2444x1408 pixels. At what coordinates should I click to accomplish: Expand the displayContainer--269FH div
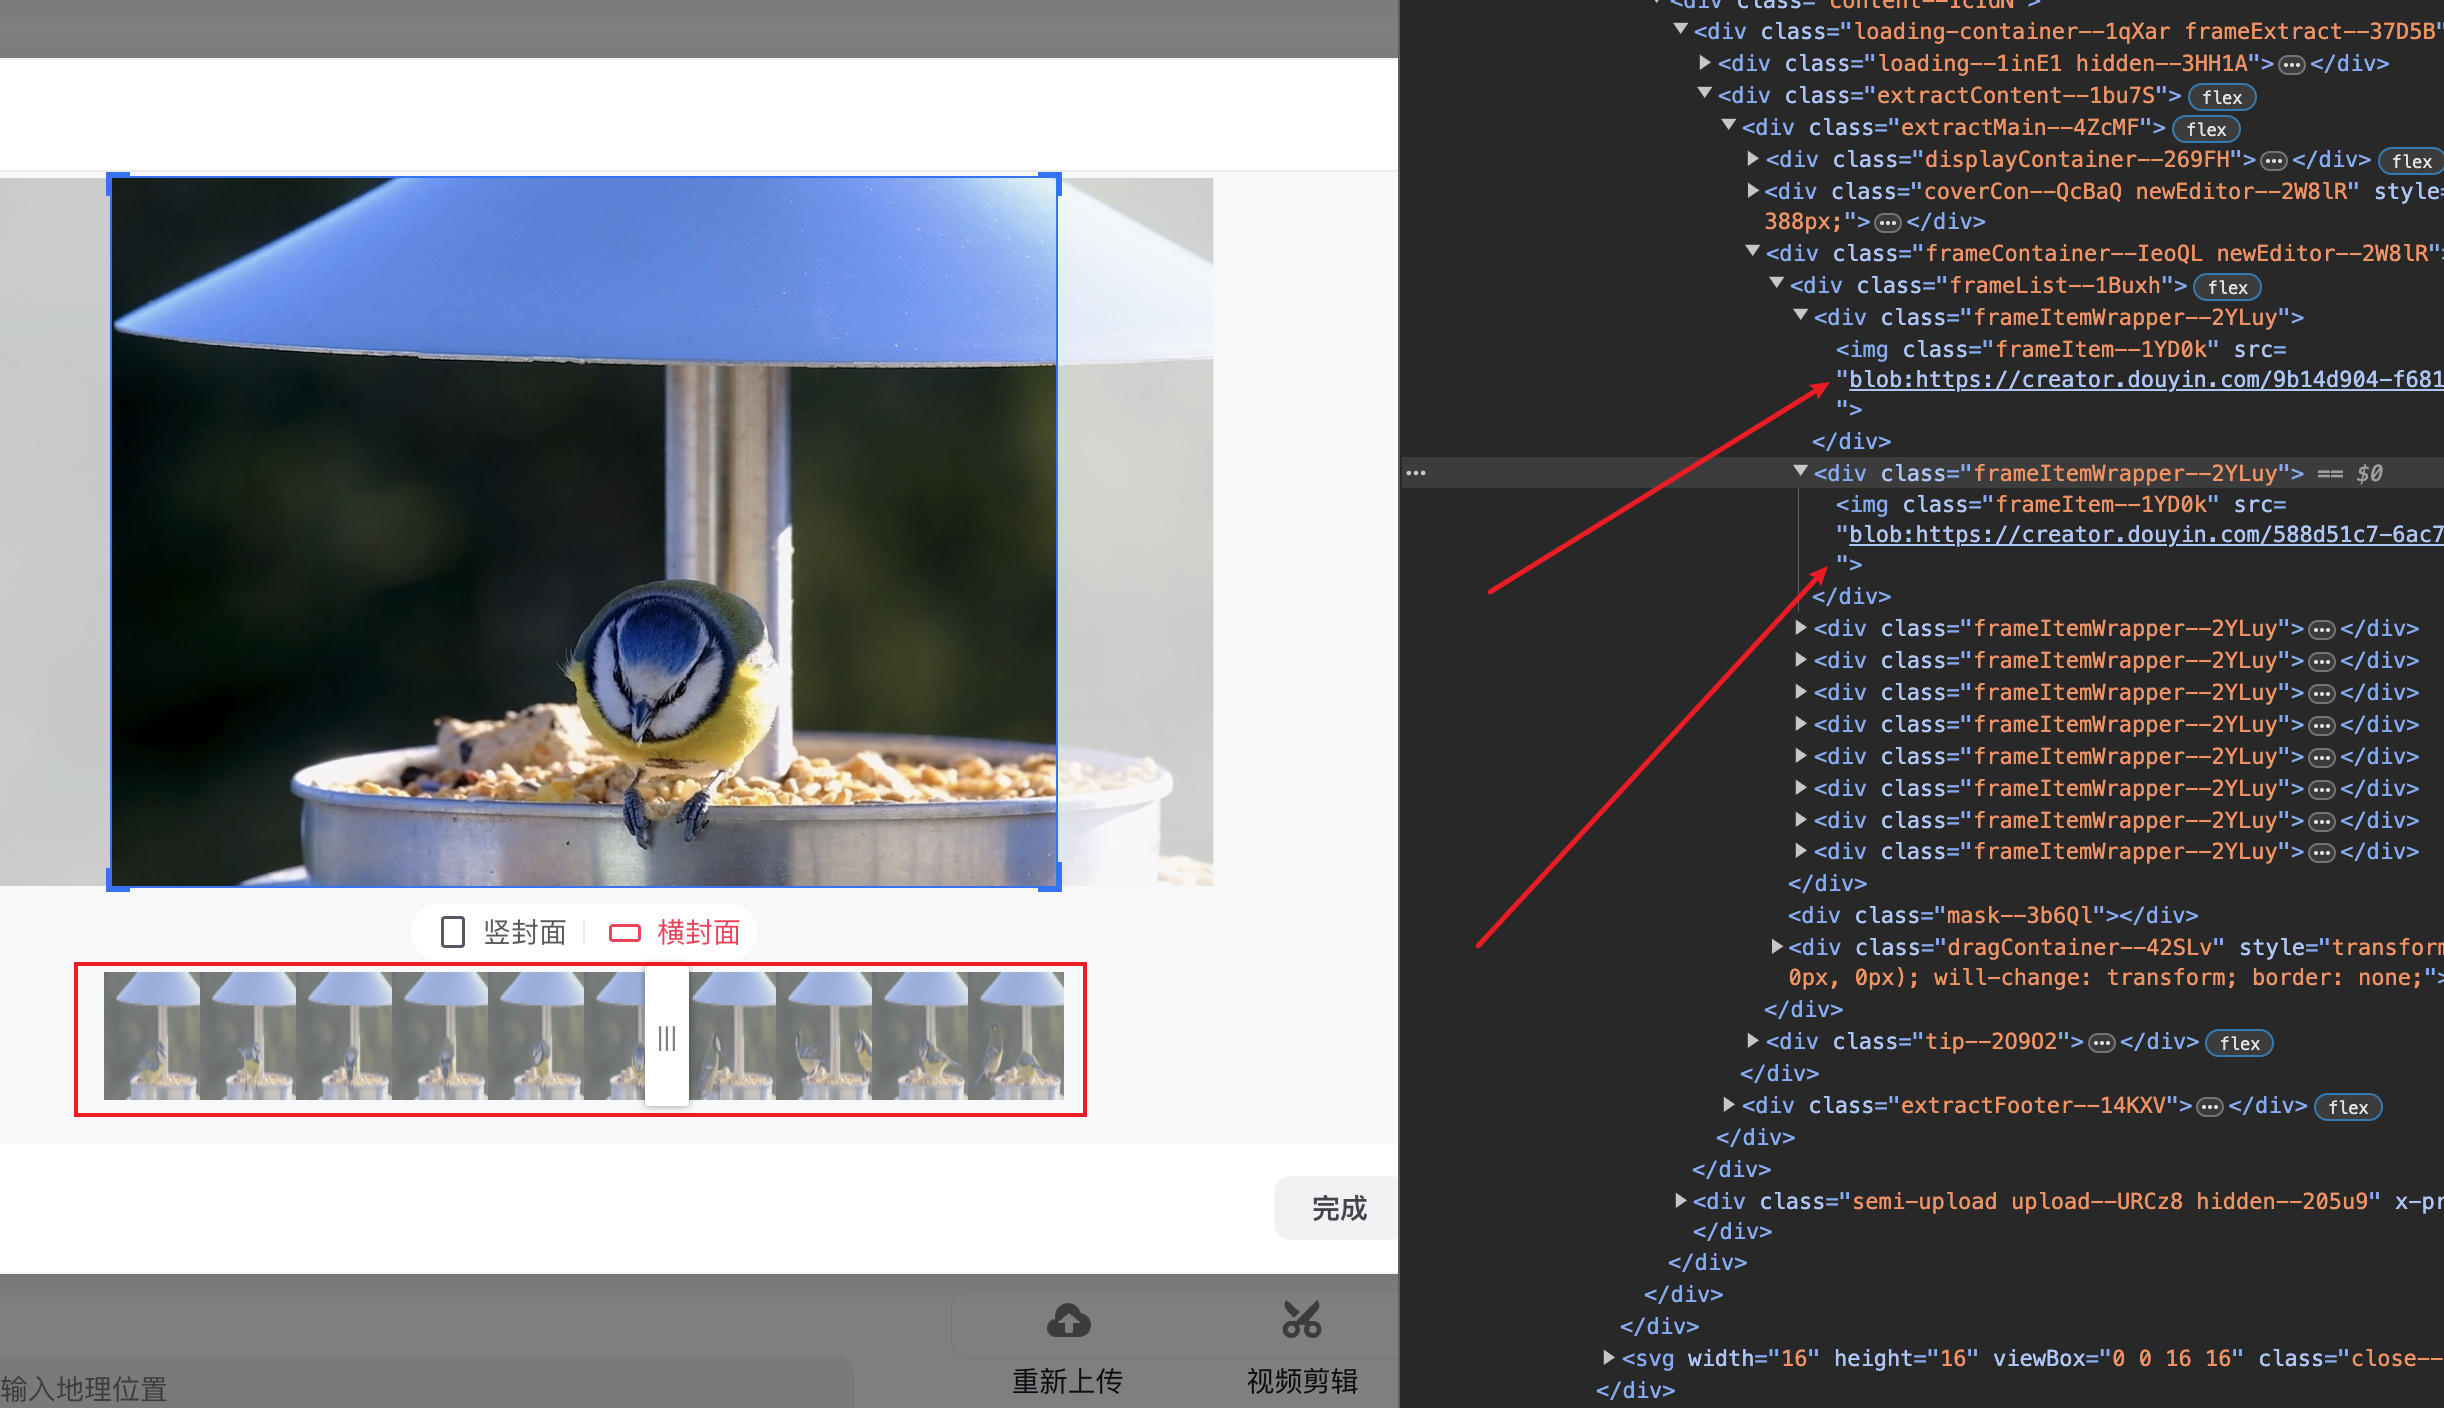pyautogui.click(x=1753, y=158)
